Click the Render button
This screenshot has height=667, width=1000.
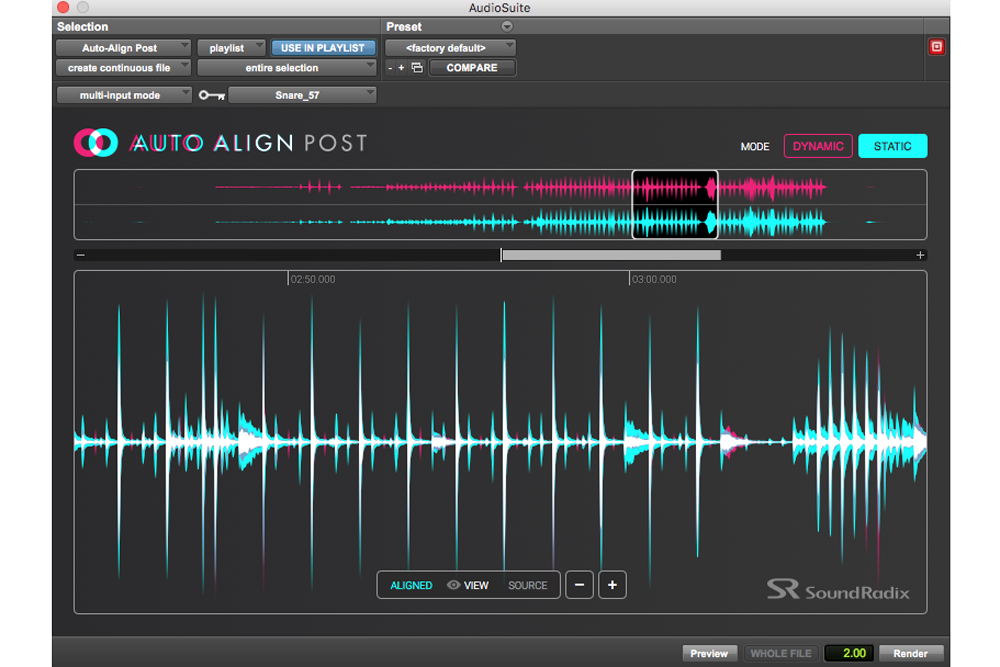tap(910, 653)
